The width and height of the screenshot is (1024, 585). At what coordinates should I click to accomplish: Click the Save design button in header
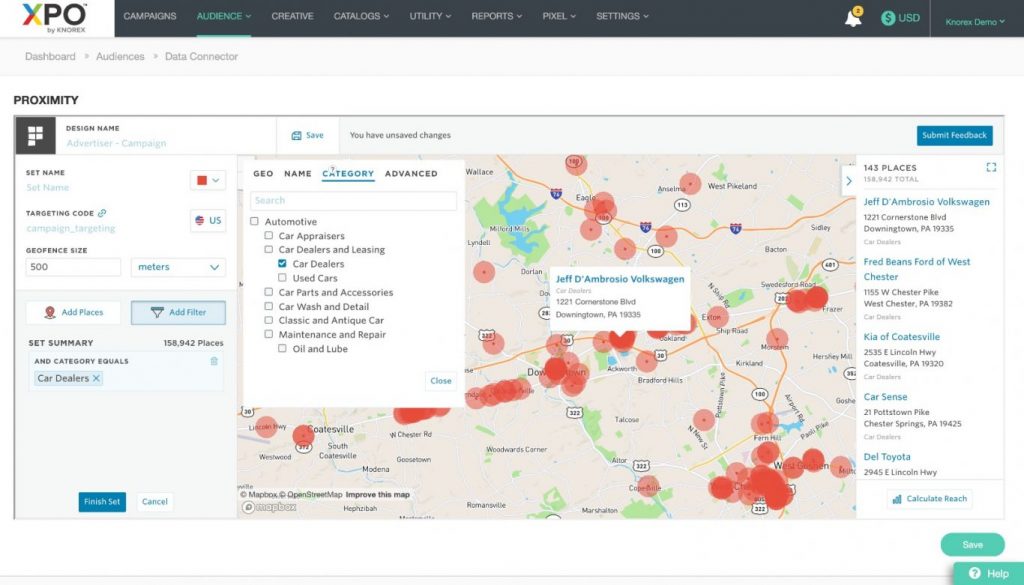click(307, 135)
